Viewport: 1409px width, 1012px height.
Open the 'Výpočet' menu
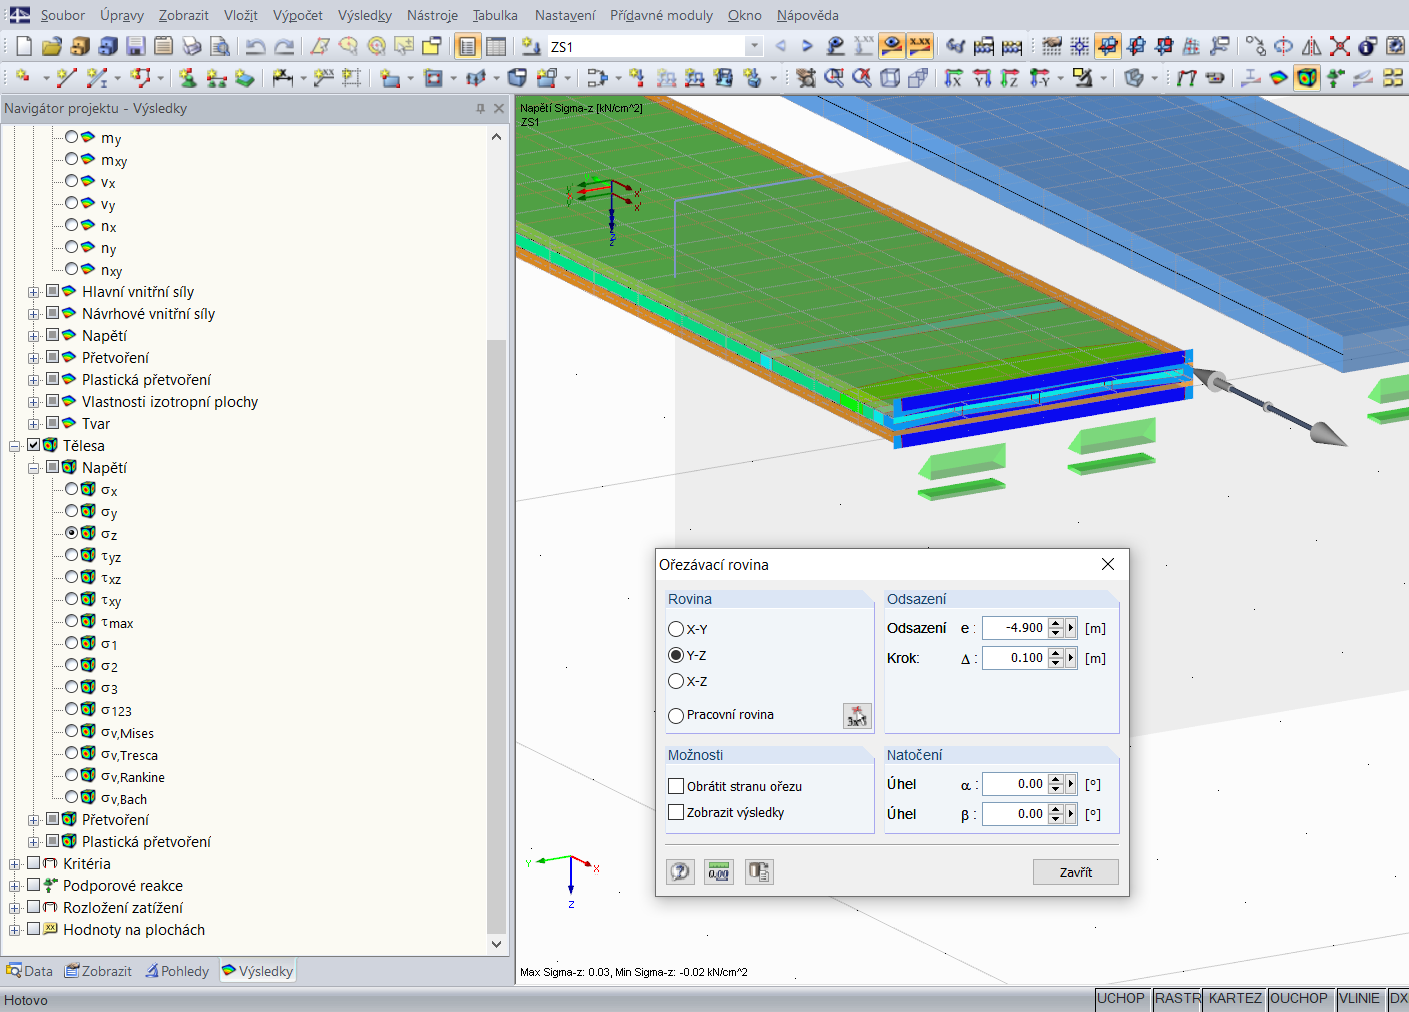(x=297, y=15)
